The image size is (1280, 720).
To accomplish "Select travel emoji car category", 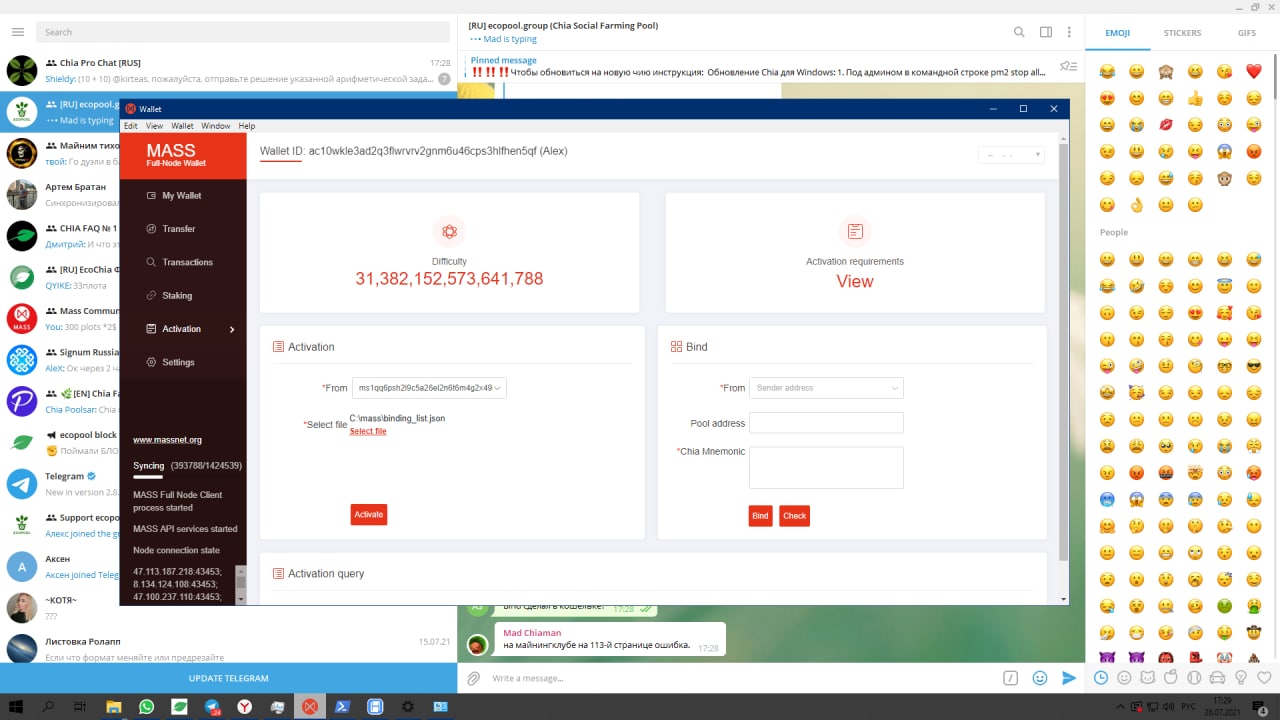I will coord(1217,677).
